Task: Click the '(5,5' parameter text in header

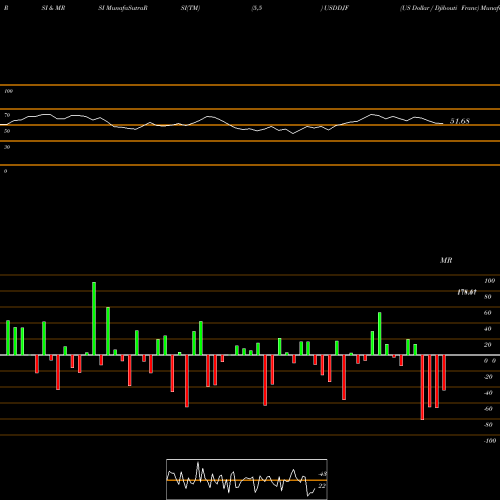Action: point(257,8)
